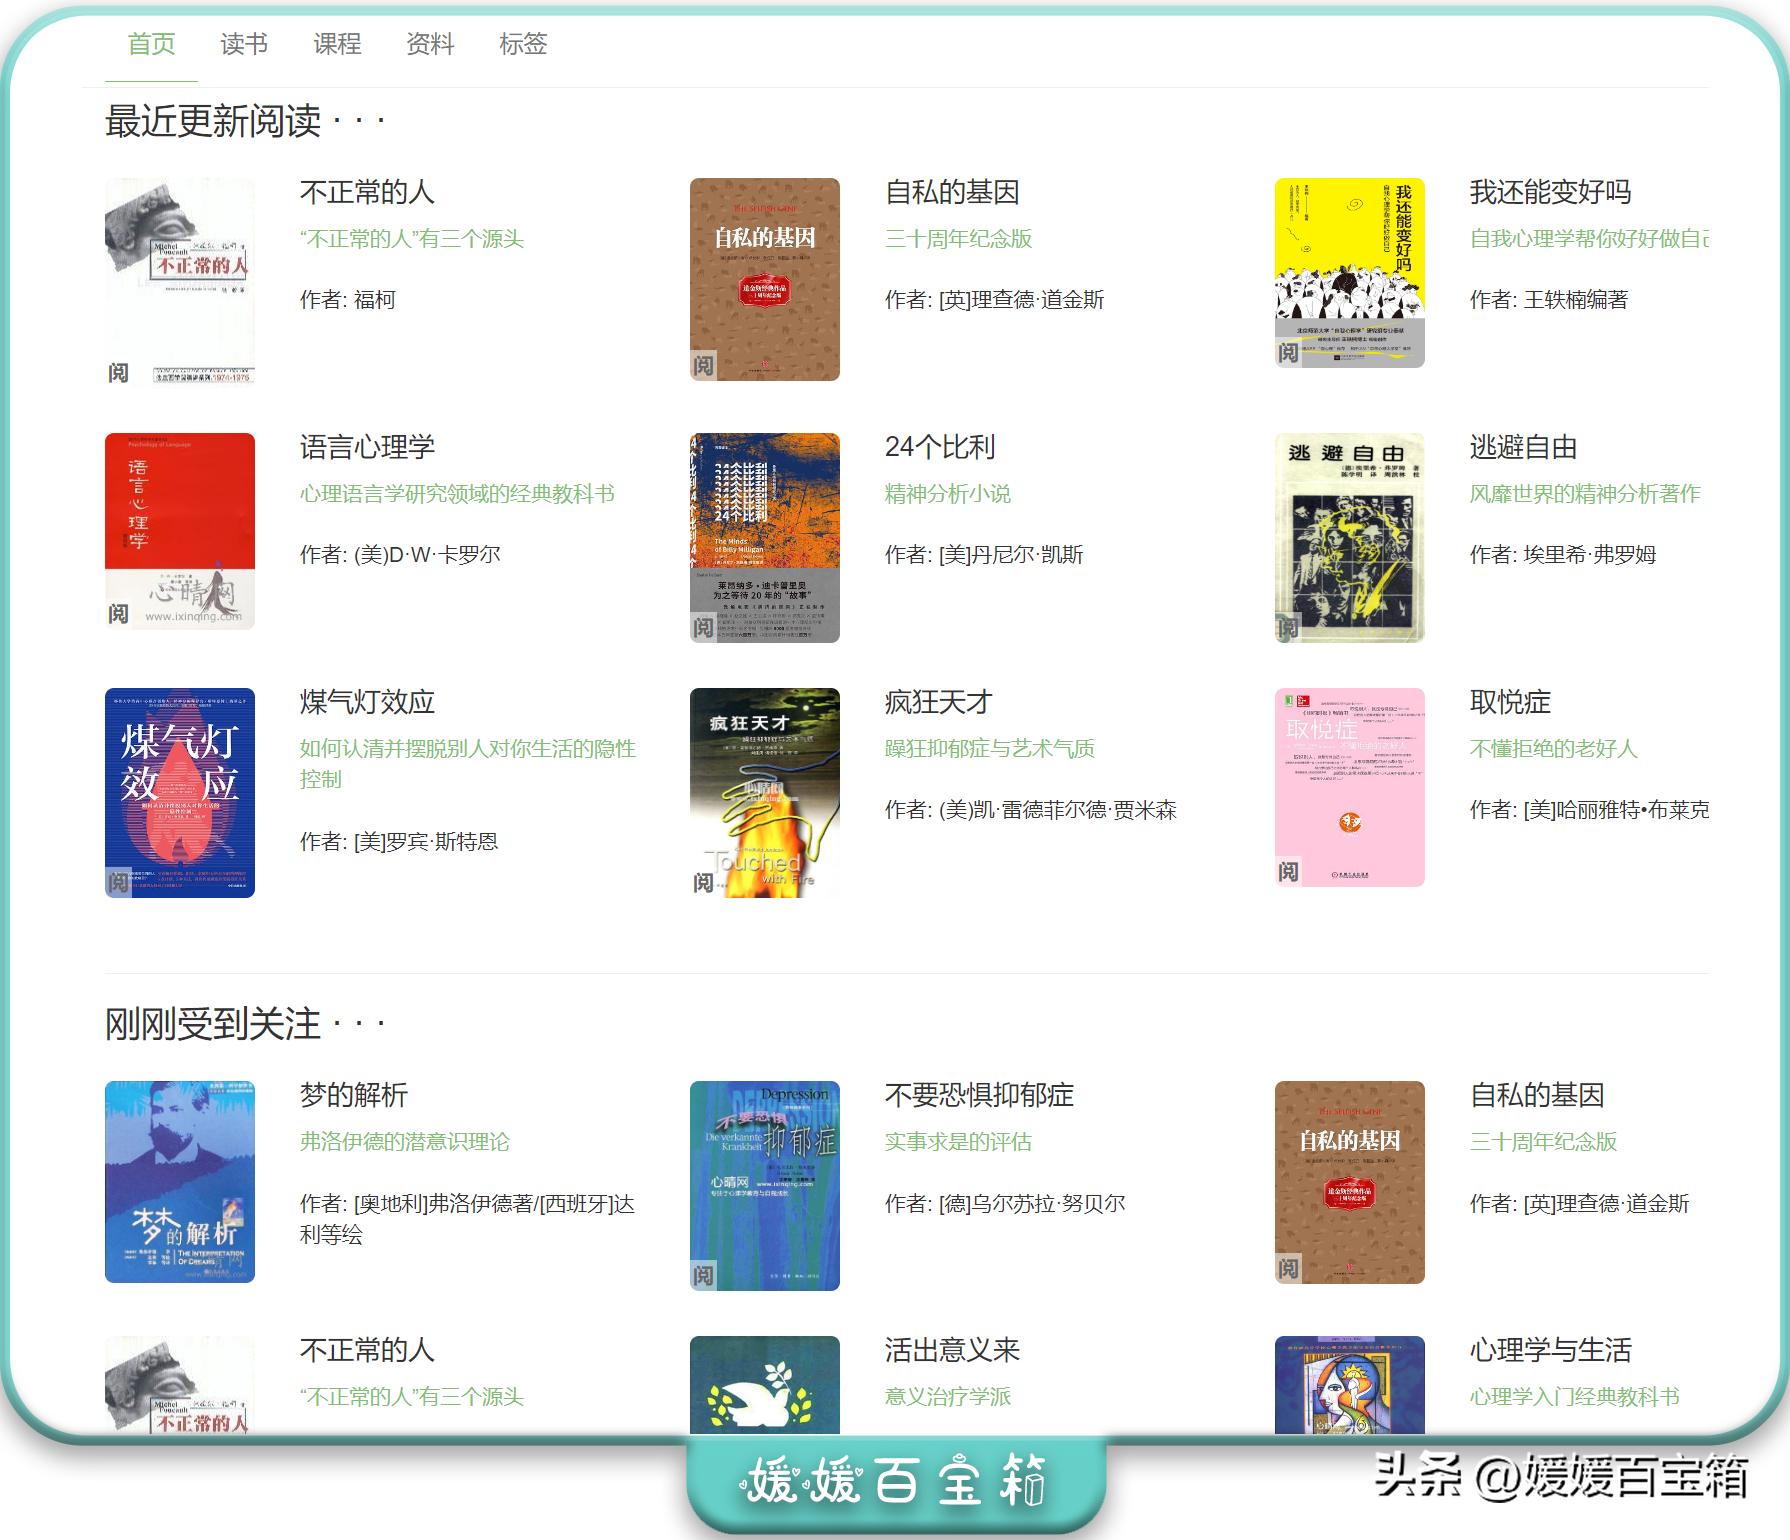View 语言心理学 book entry

pos(369,448)
